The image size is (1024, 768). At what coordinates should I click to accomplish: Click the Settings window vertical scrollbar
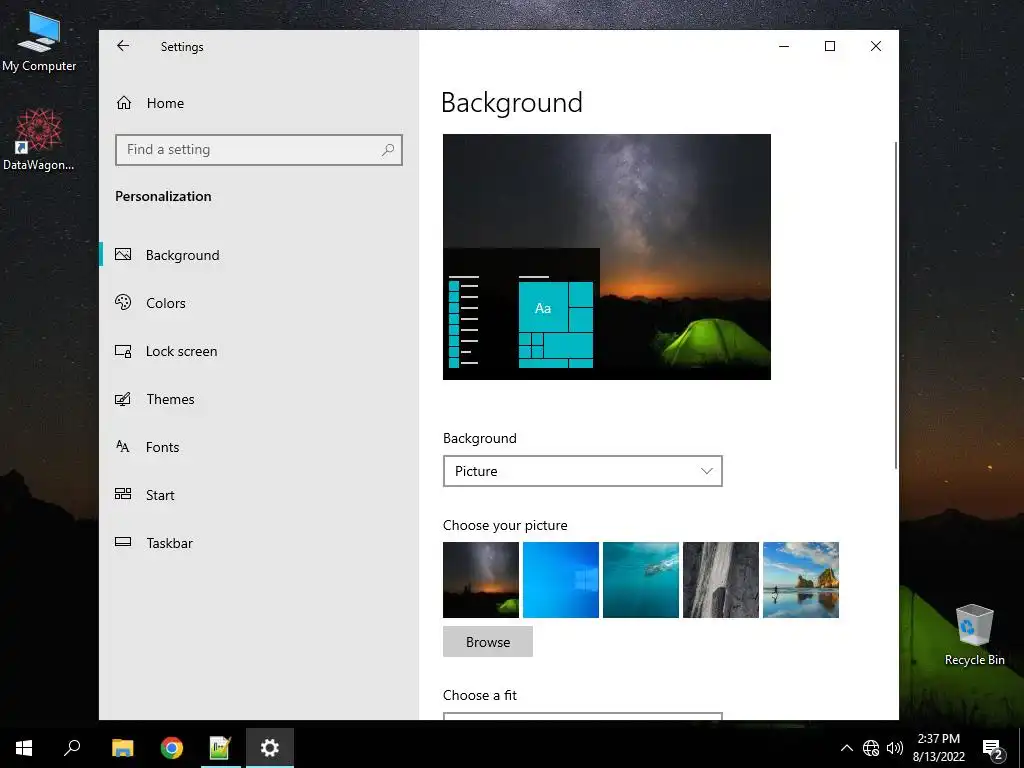(x=896, y=305)
